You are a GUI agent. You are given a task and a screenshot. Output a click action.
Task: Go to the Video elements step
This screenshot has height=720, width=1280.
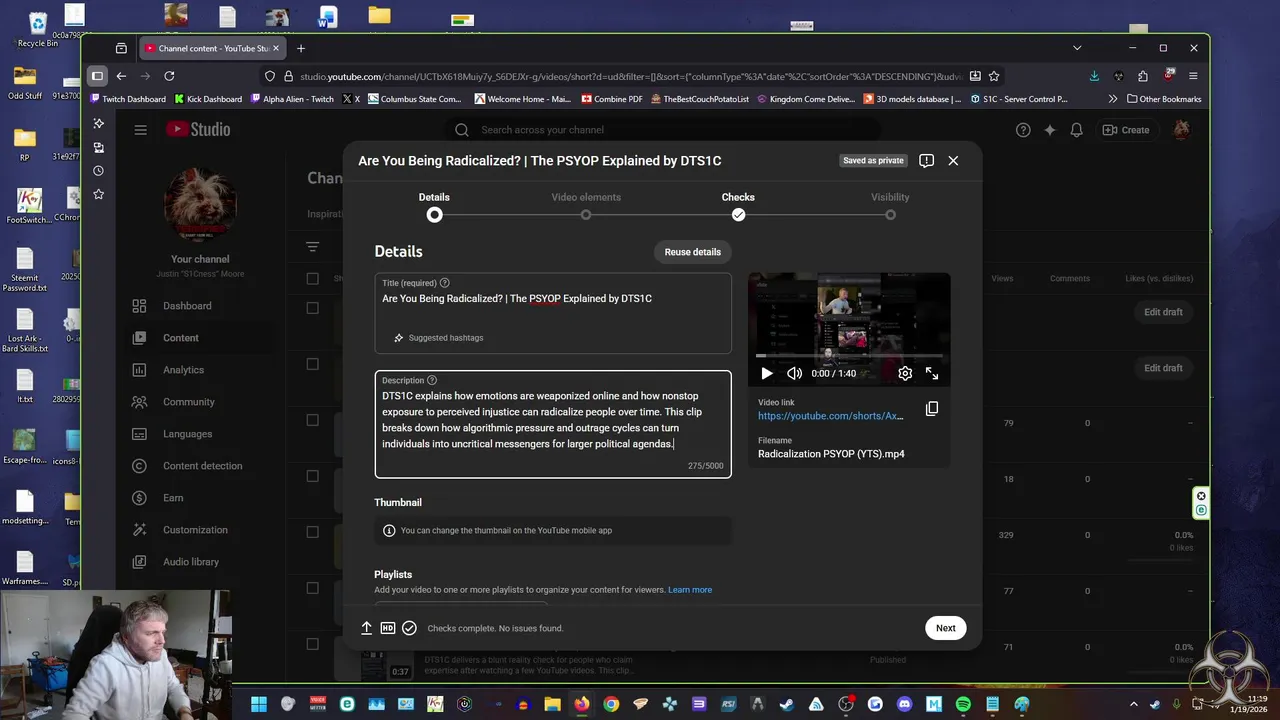[586, 206]
